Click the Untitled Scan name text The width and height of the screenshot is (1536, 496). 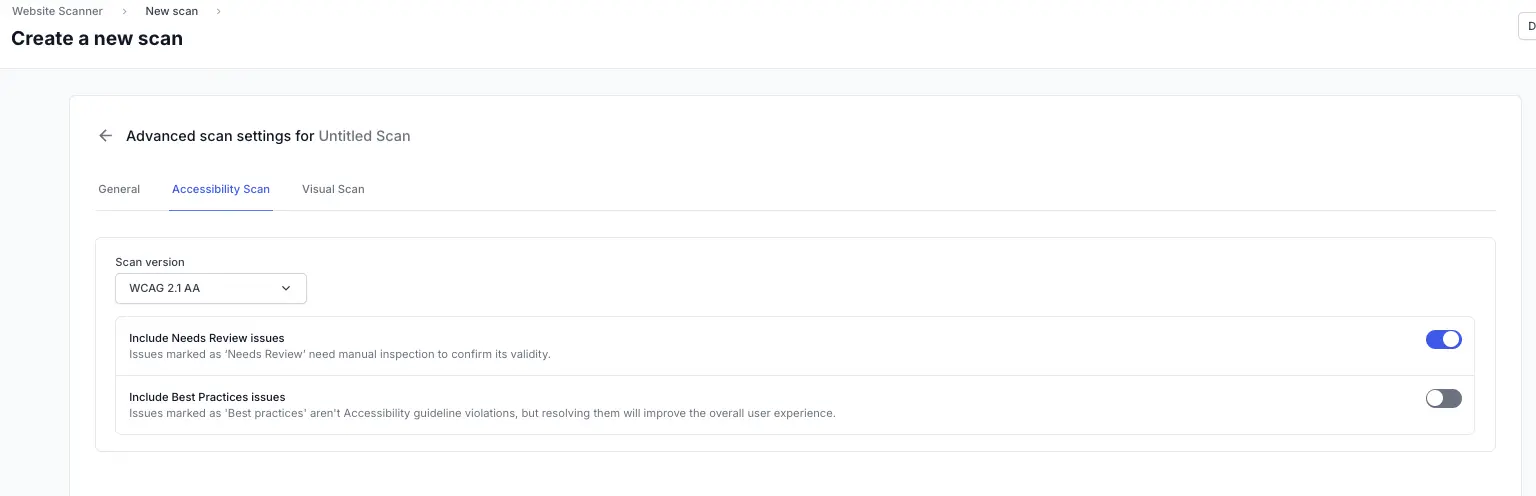click(364, 136)
